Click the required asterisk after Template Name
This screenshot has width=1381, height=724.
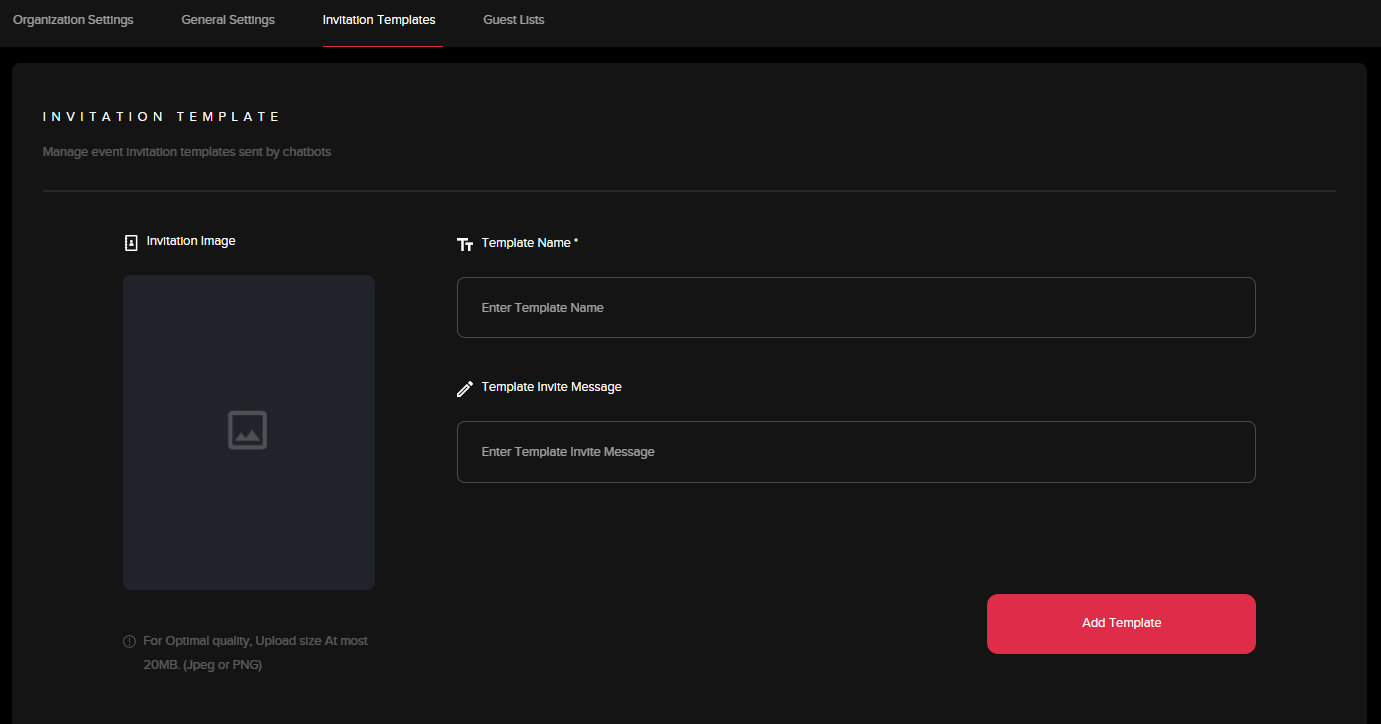tap(576, 242)
